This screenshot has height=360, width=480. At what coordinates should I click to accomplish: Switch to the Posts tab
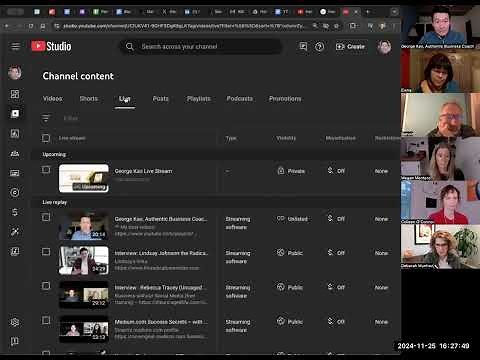pos(160,99)
